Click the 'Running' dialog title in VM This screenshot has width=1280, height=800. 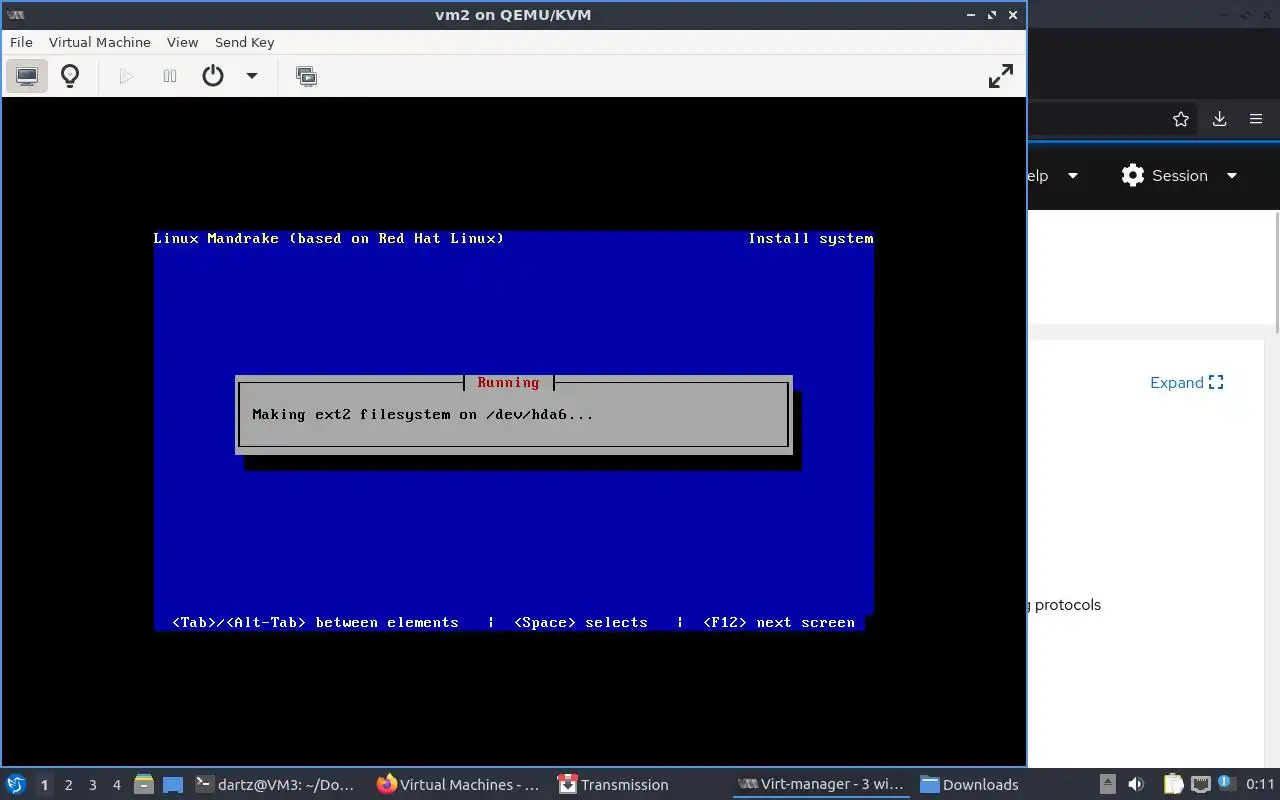[x=508, y=382]
